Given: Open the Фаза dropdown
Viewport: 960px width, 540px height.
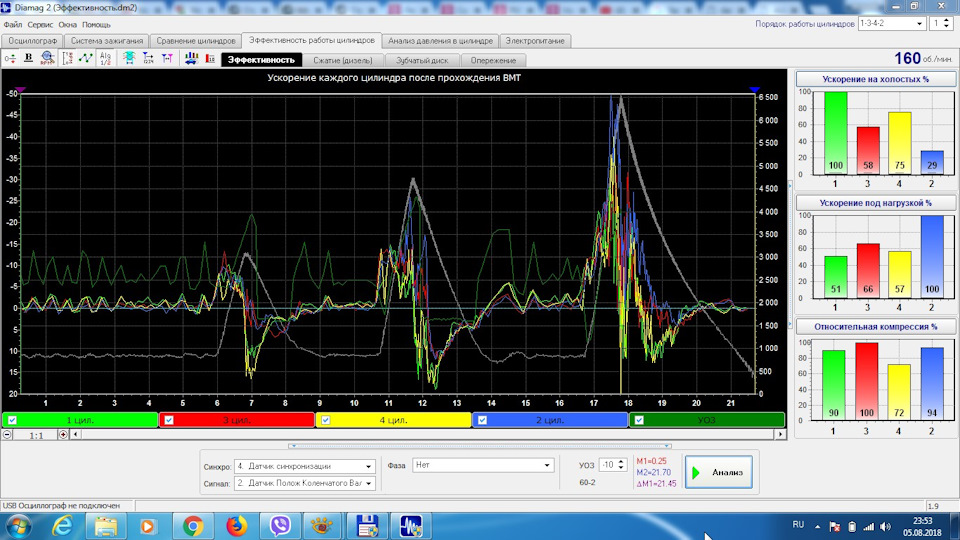Looking at the screenshot, I should pyautogui.click(x=483, y=465).
